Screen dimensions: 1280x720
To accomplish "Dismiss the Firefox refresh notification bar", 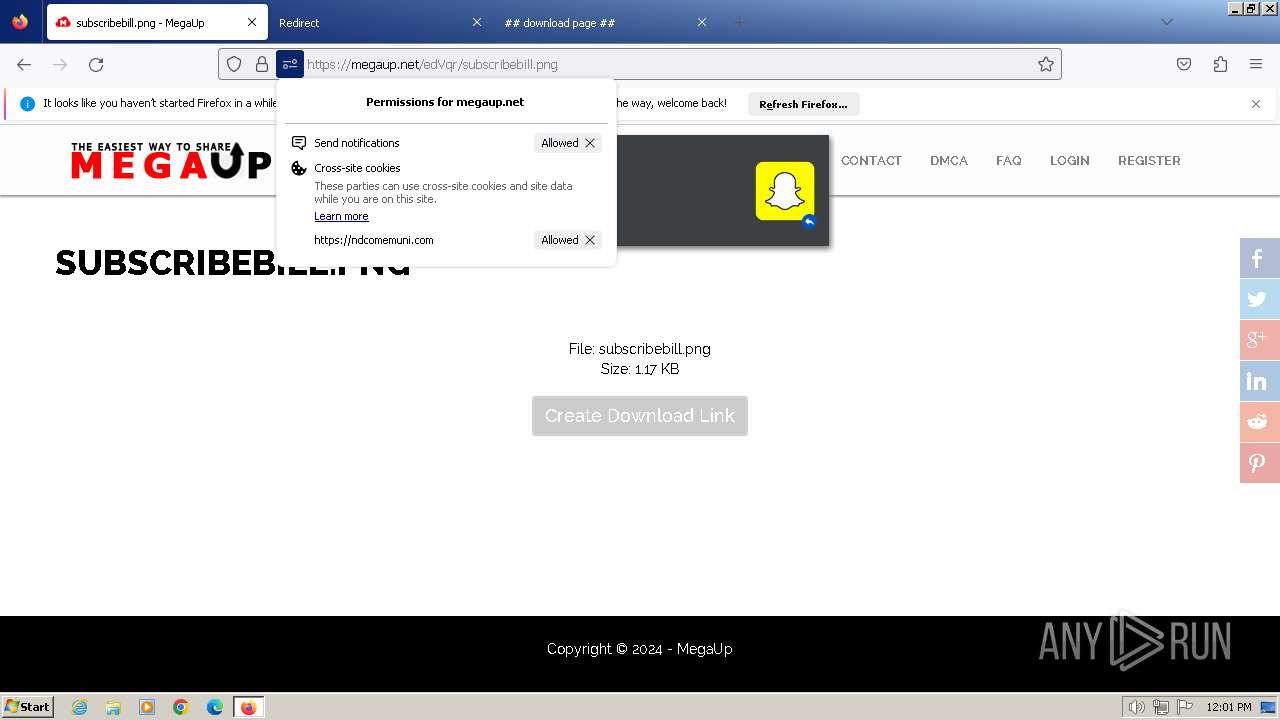I will coord(1256,104).
